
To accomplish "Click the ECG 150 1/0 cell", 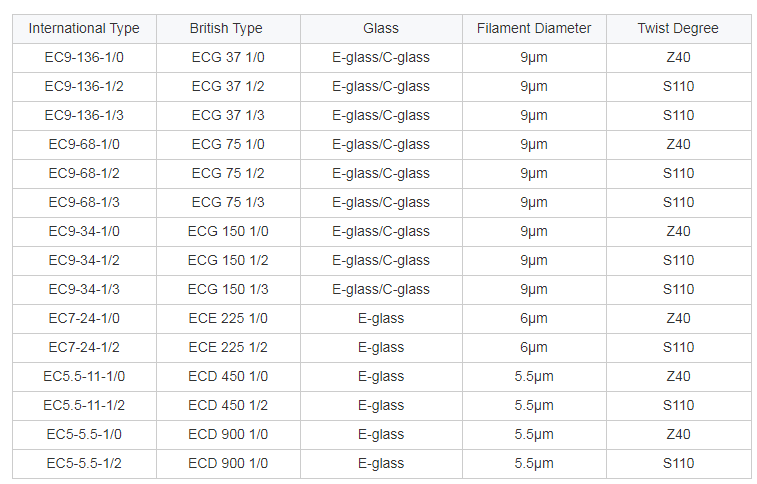I will (228, 231).
